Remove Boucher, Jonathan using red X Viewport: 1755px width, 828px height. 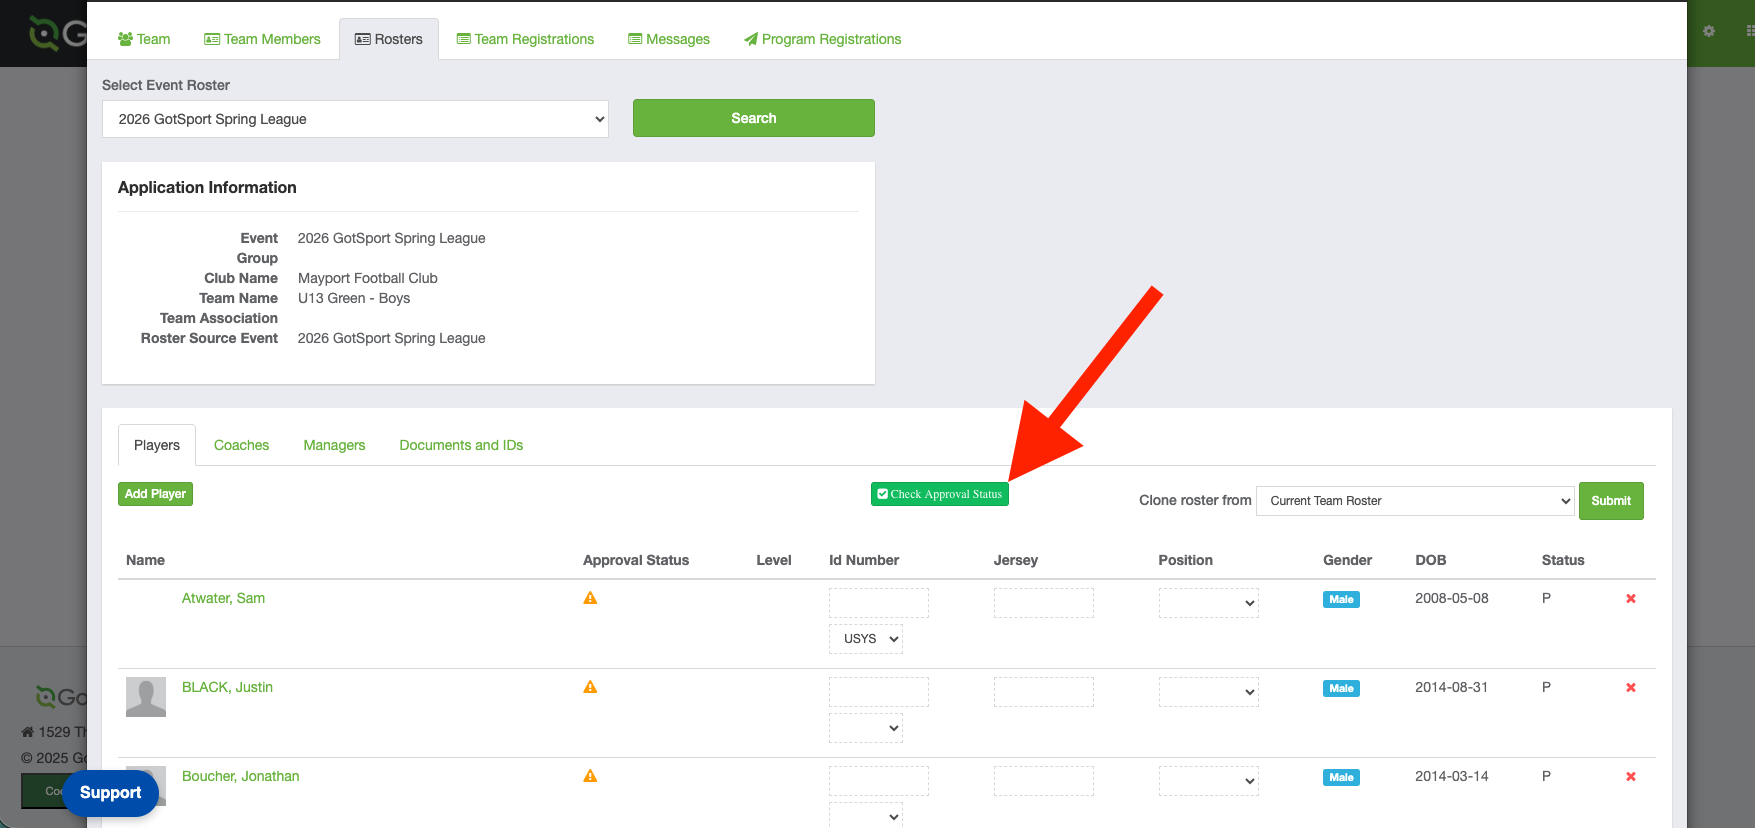[x=1630, y=777]
